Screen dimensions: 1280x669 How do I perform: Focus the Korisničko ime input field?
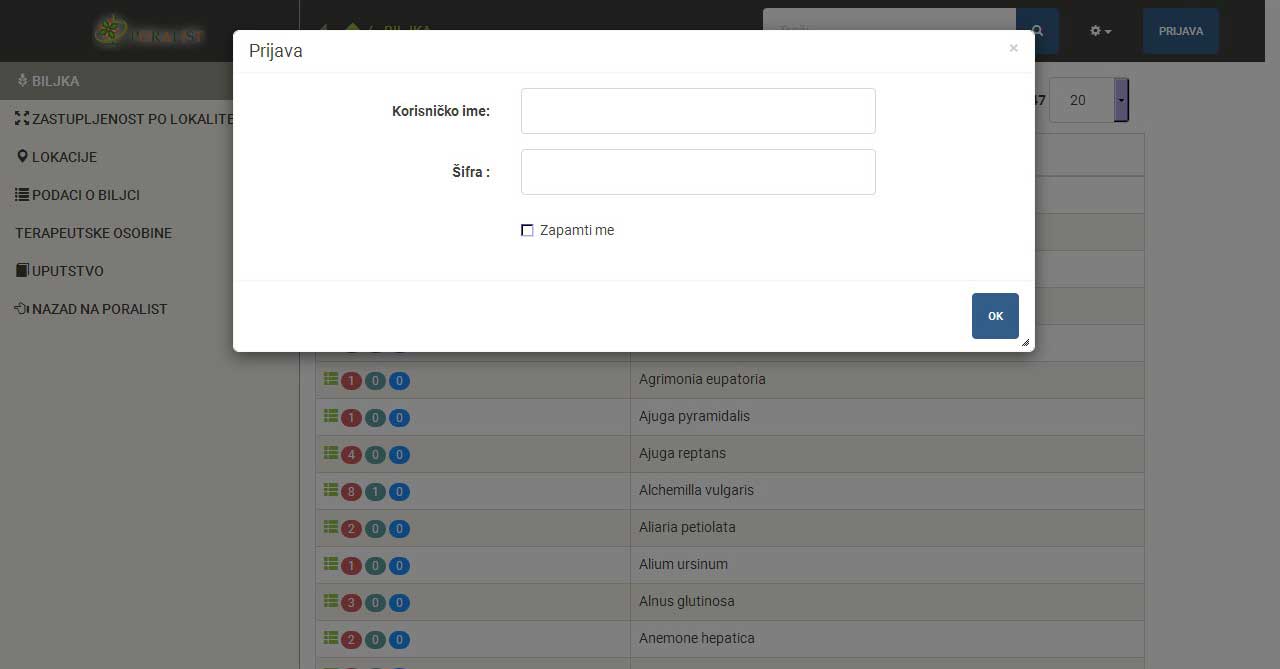[x=698, y=111]
